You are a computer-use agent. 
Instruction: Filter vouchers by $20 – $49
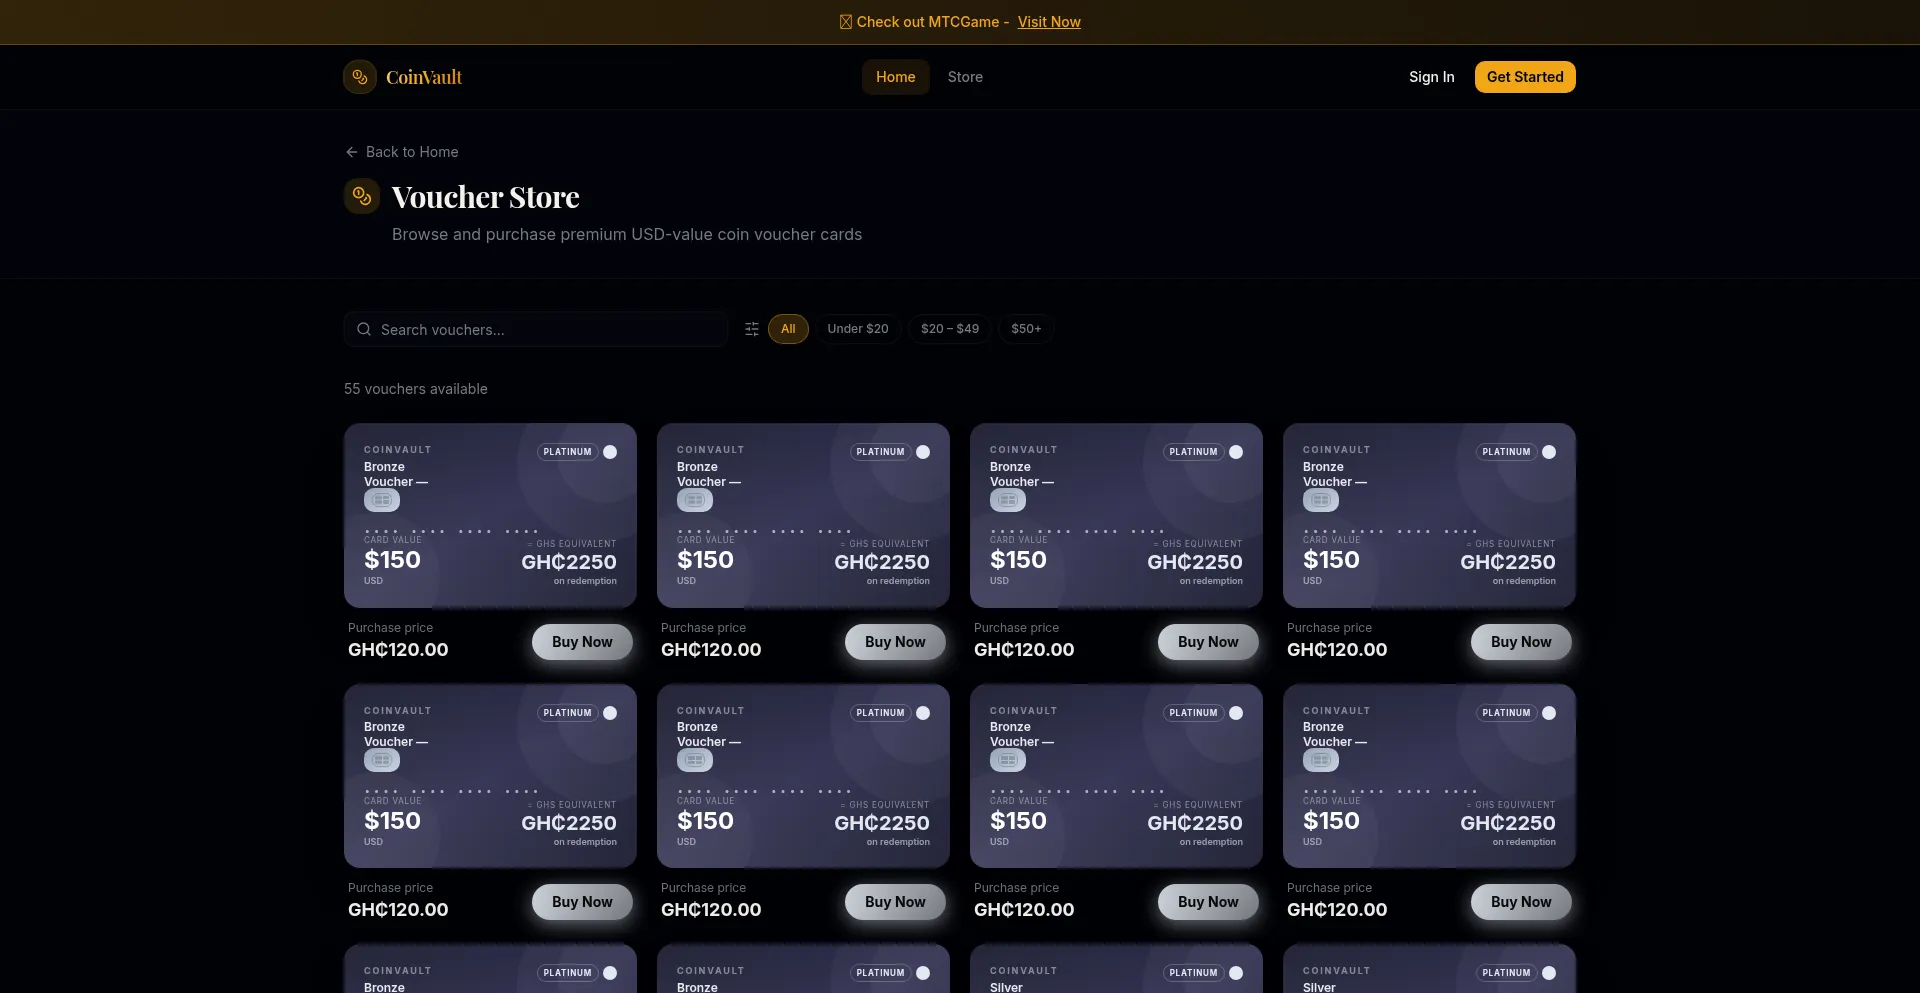pyautogui.click(x=950, y=329)
